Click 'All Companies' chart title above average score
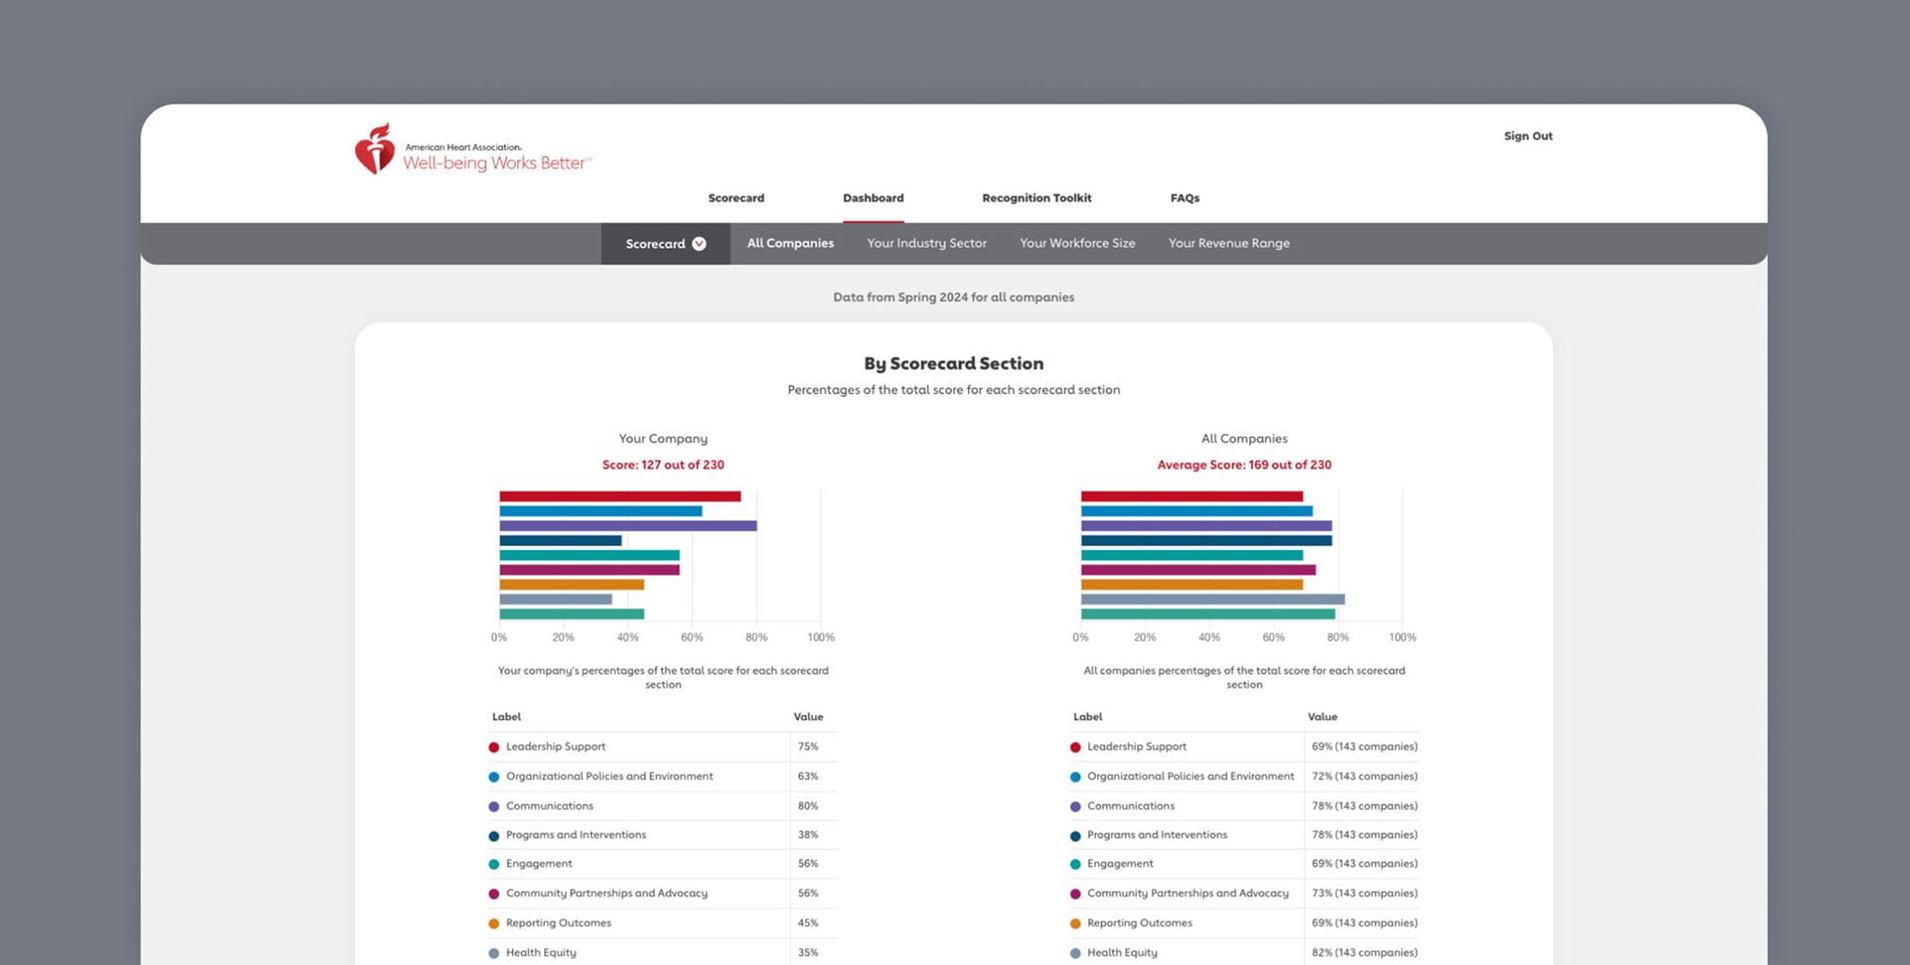This screenshot has width=1910, height=965. [1244, 438]
